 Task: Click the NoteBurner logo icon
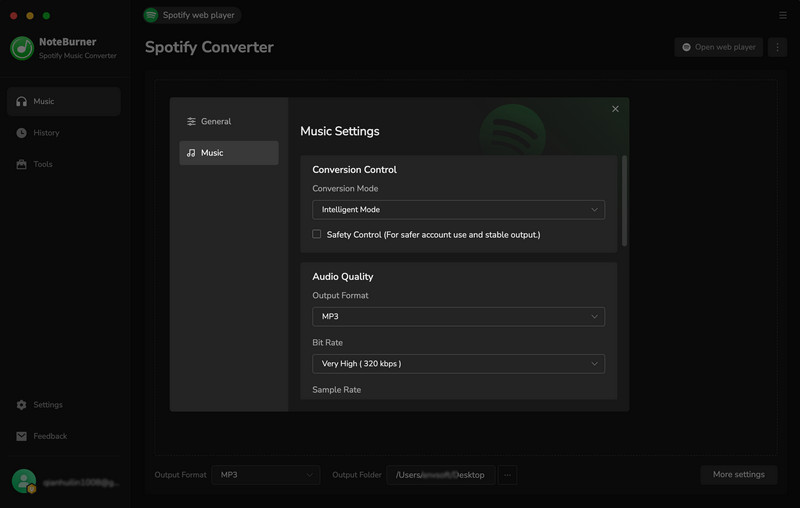click(x=22, y=48)
